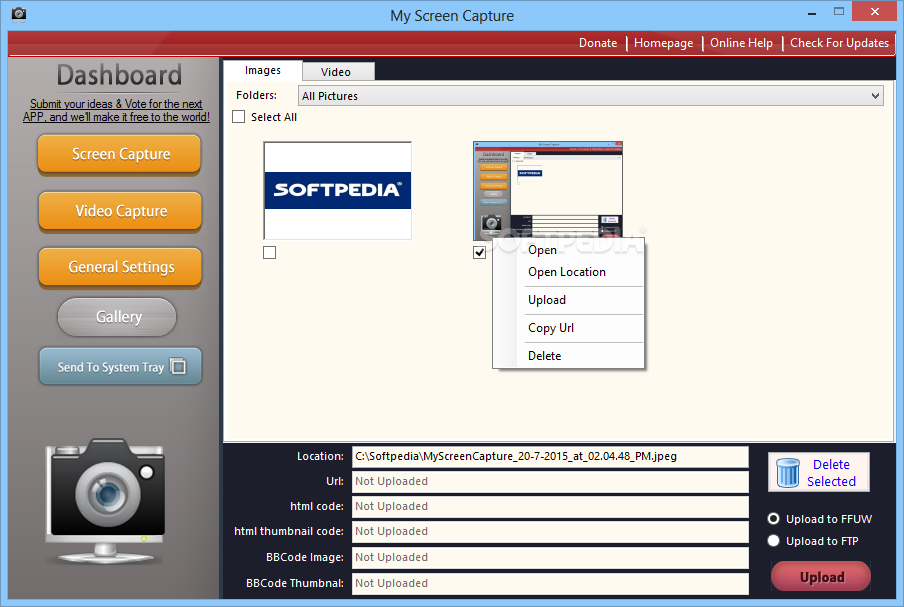Viewport: 904px width, 607px height.
Task: Click Check For Updates
Action: (839, 43)
